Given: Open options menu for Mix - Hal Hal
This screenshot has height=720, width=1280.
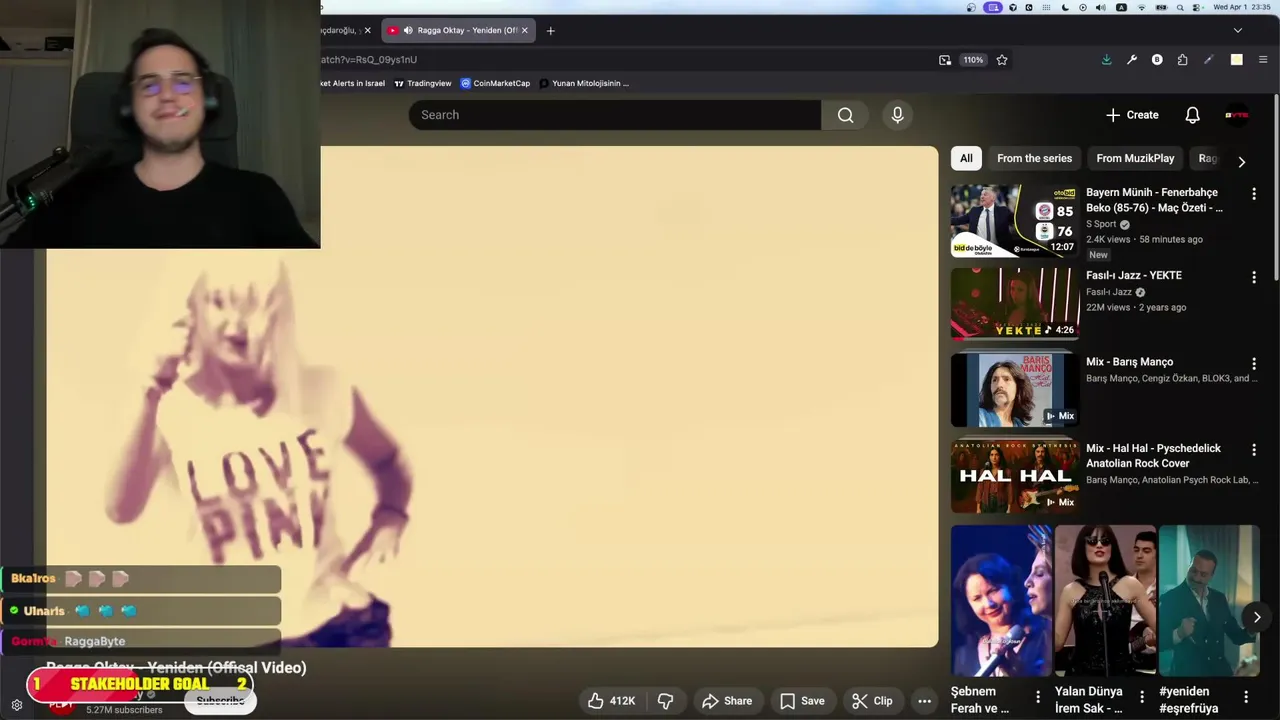Looking at the screenshot, I should (1253, 451).
